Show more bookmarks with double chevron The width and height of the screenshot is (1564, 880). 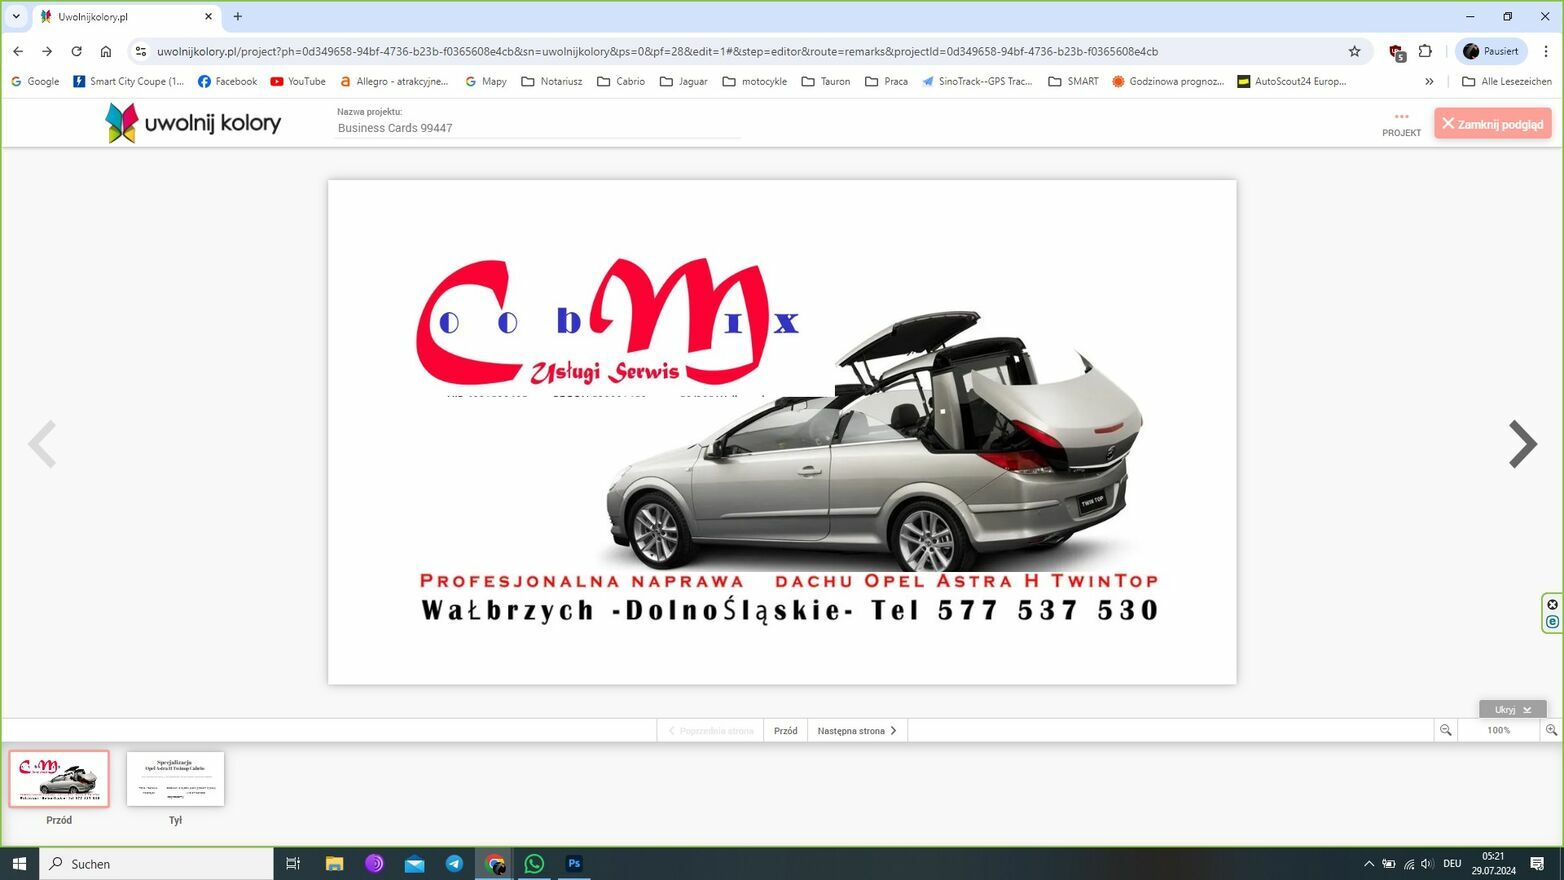click(x=1429, y=81)
